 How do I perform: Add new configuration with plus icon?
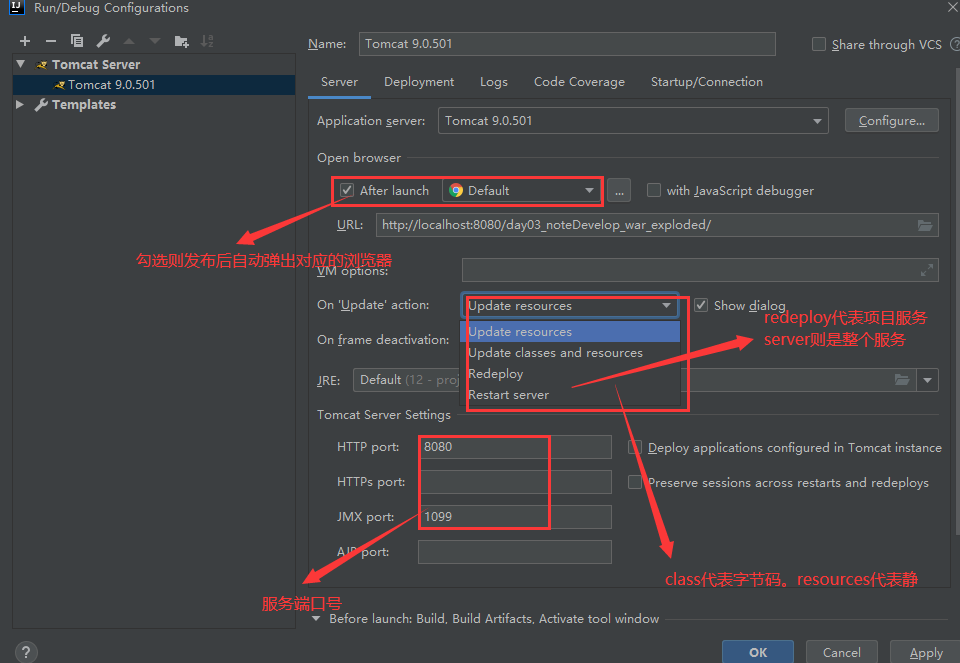tap(24, 41)
